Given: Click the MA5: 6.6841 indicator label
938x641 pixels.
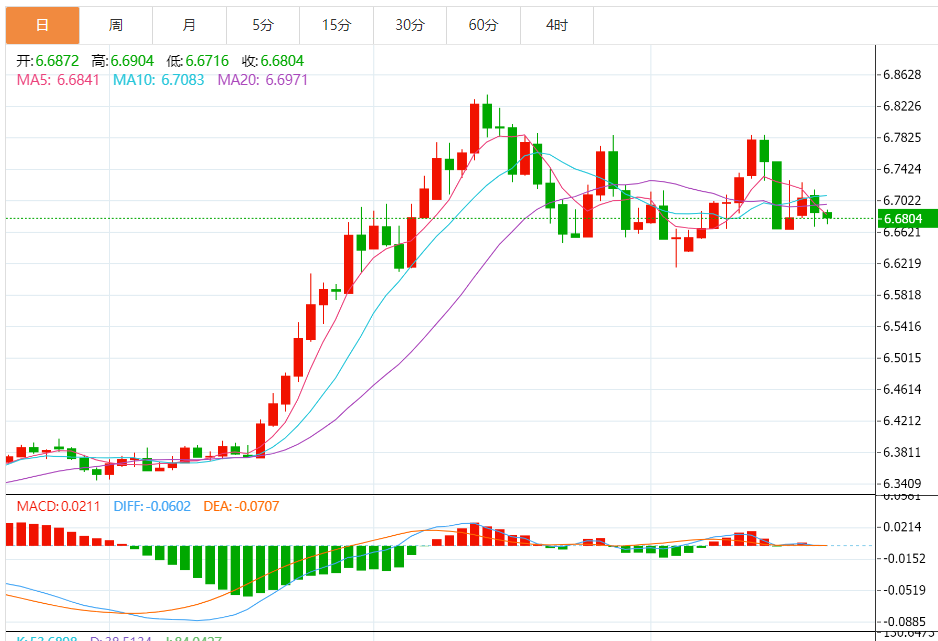Looking at the screenshot, I should tap(58, 80).
